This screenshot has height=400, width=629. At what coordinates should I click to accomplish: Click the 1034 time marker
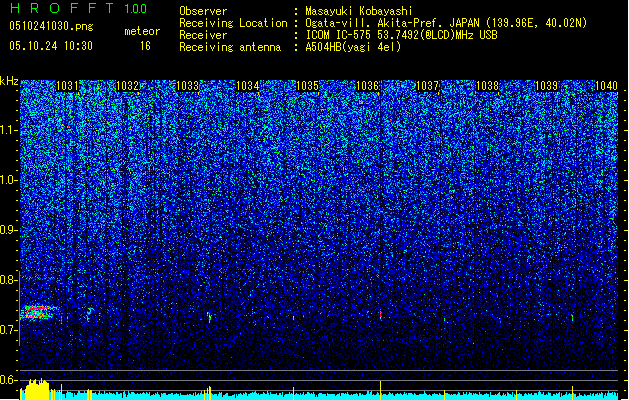pyautogui.click(x=248, y=86)
